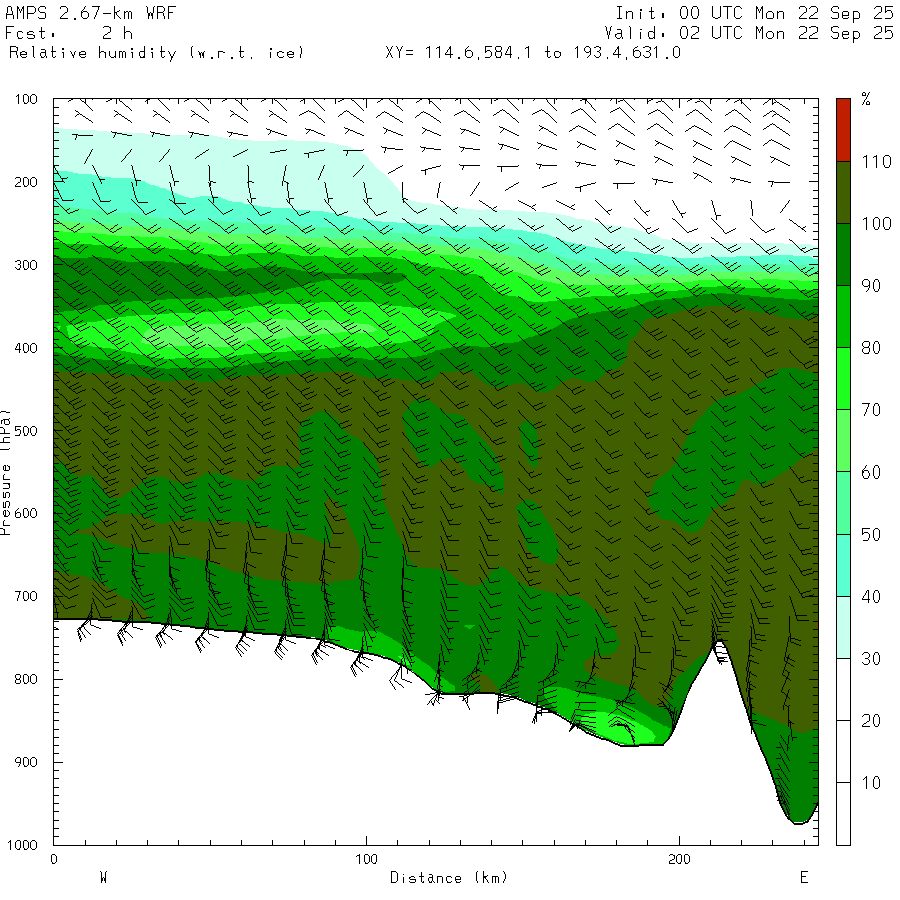Click the 'Pressure (hPa)' axis label

pos(6,472)
